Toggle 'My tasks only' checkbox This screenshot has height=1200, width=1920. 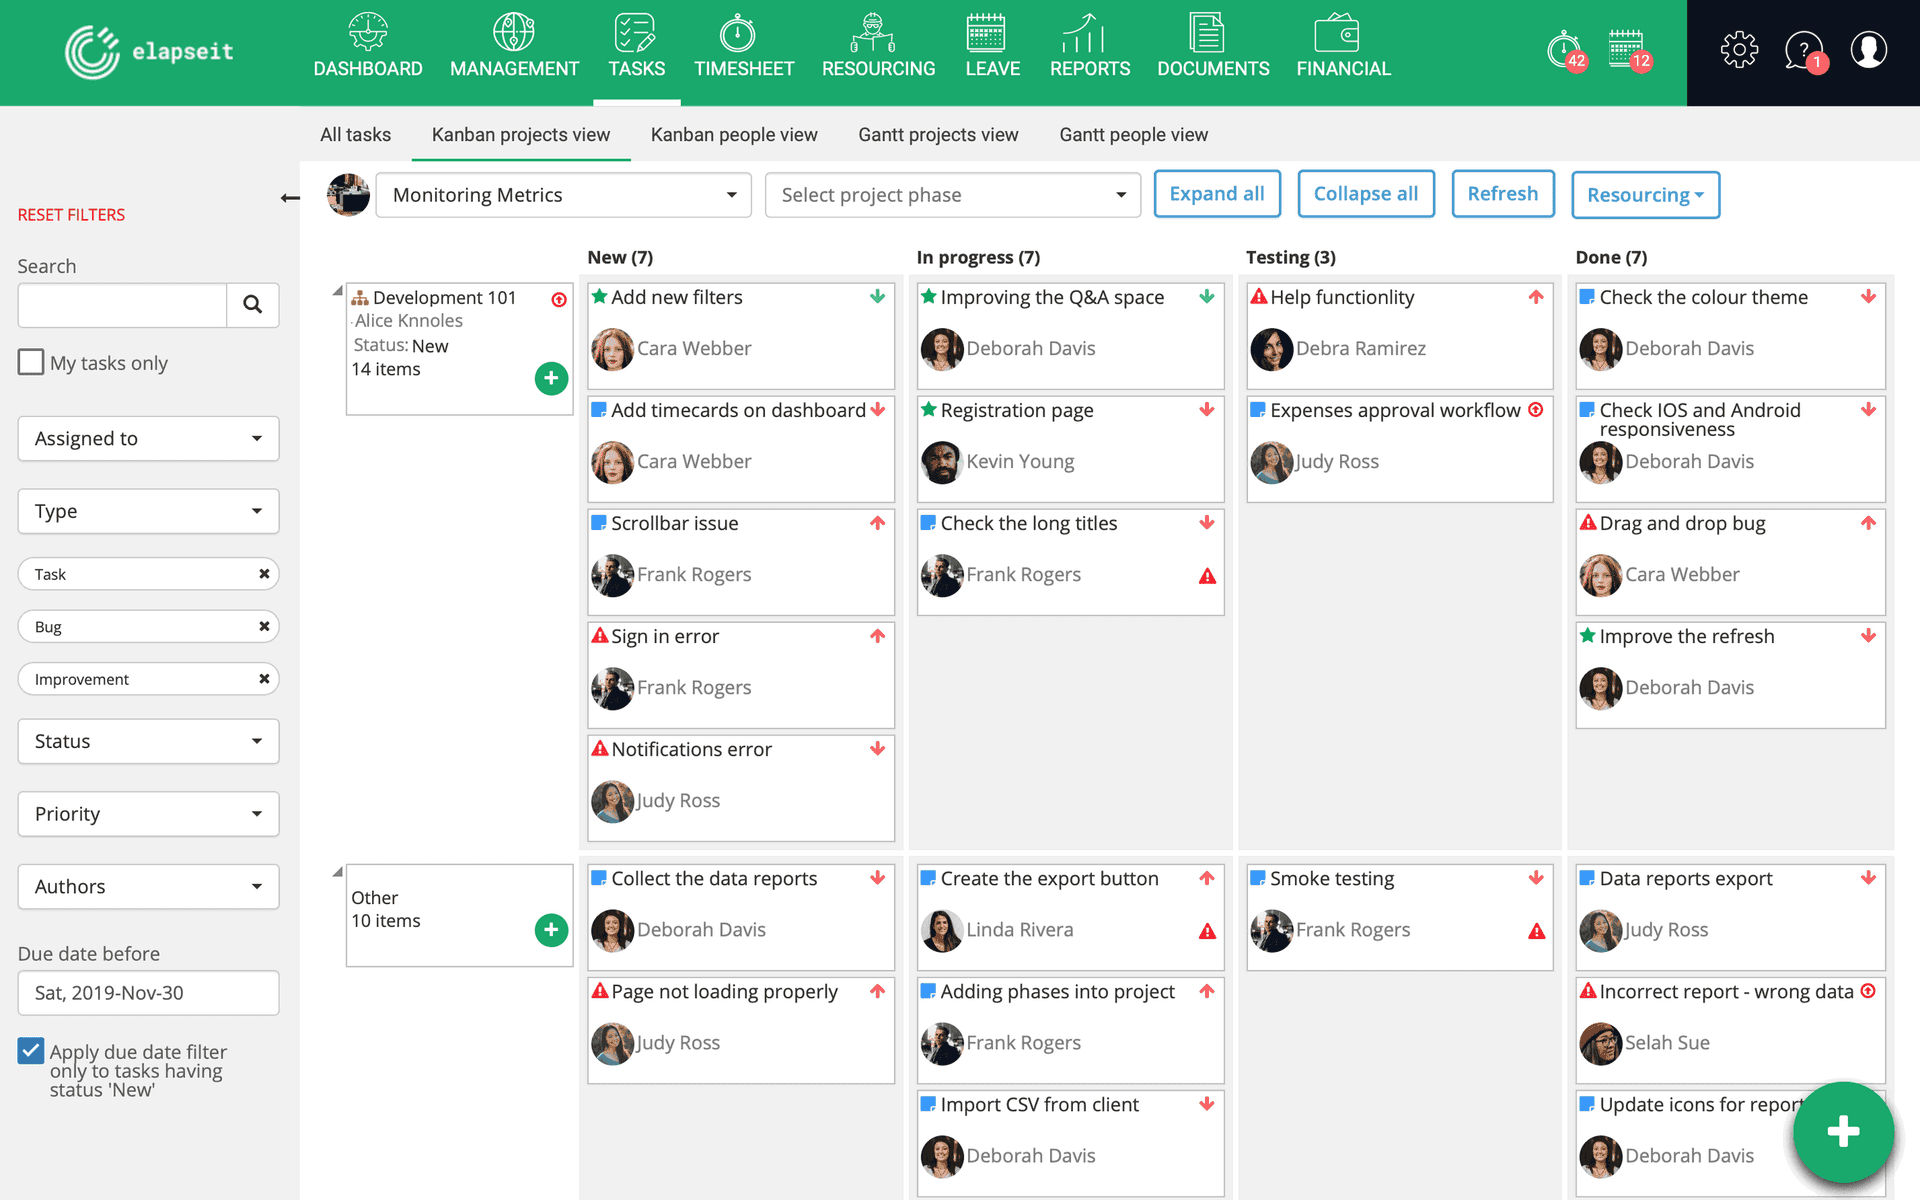coord(30,361)
